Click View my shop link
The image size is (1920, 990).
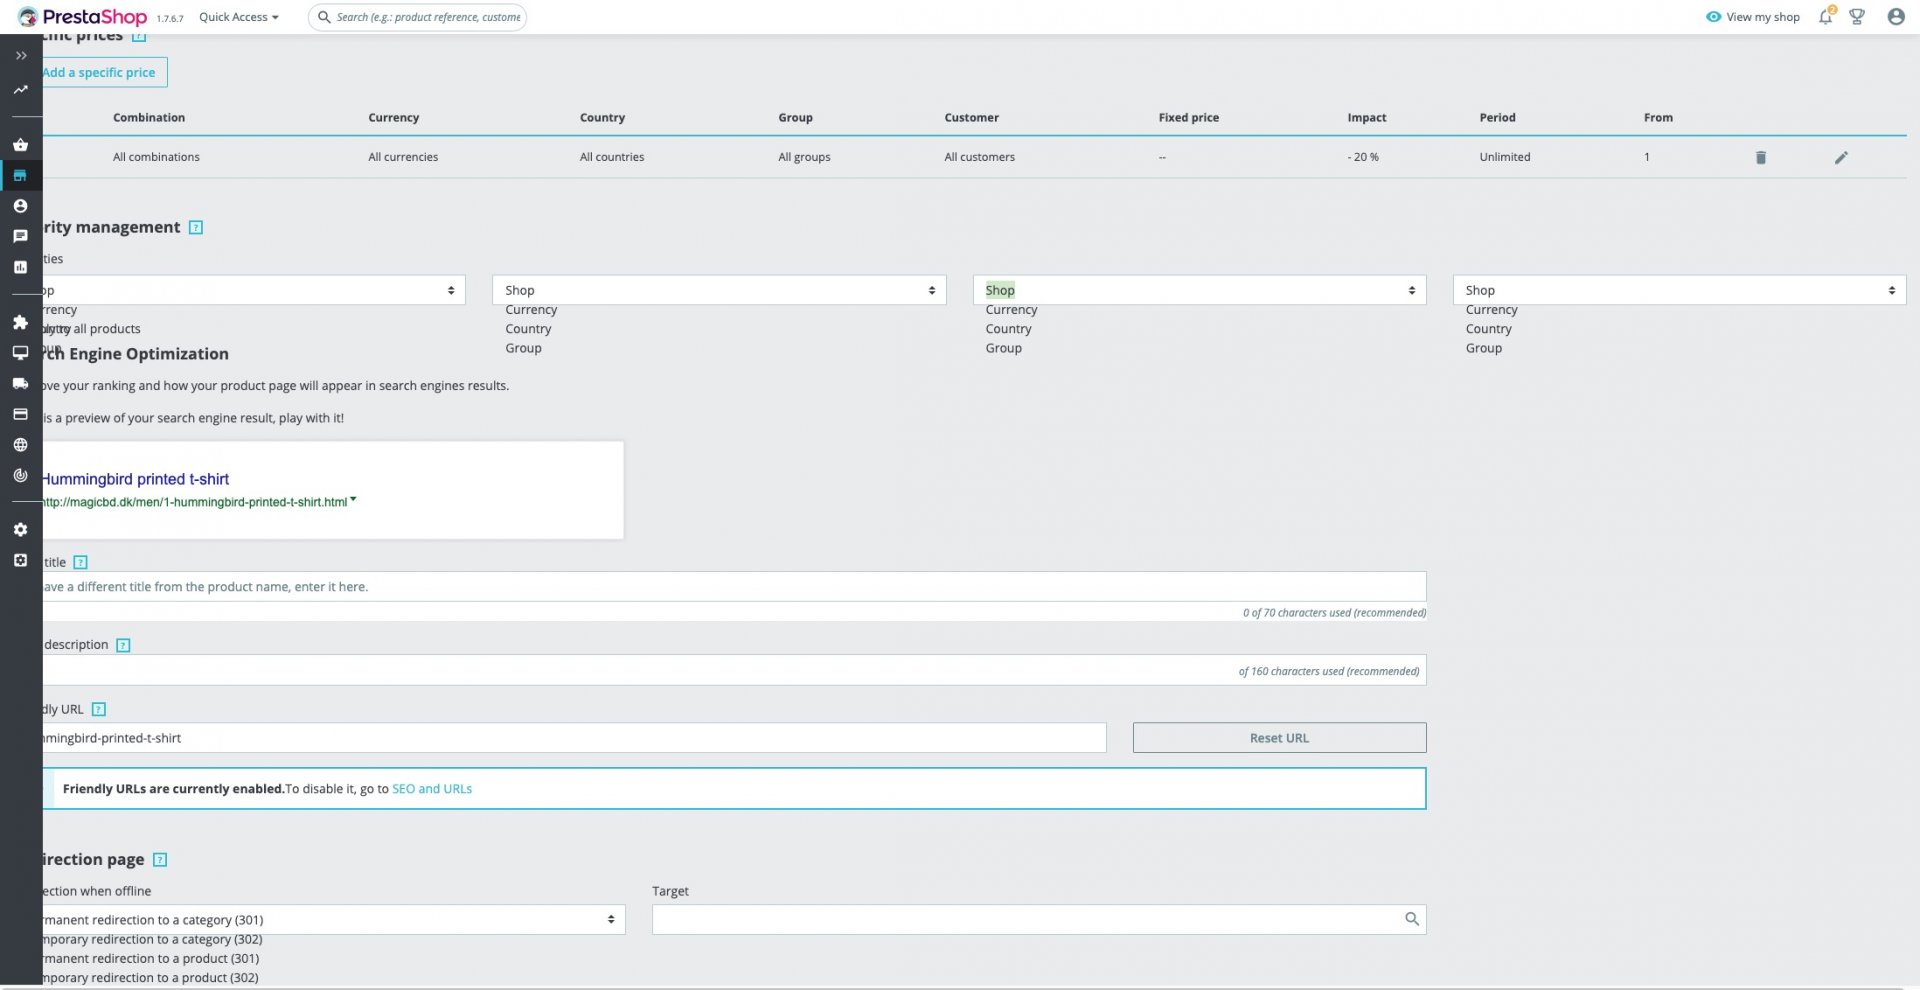click(1753, 17)
